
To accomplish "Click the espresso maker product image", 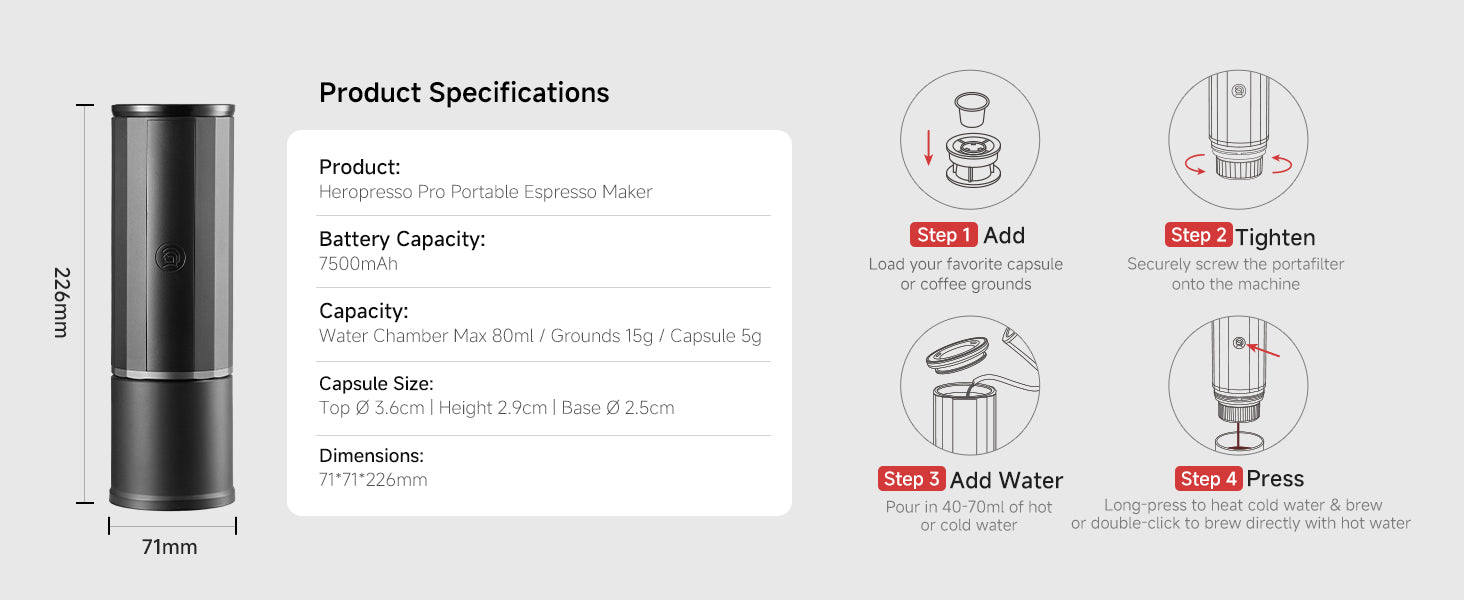I will [x=172, y=307].
